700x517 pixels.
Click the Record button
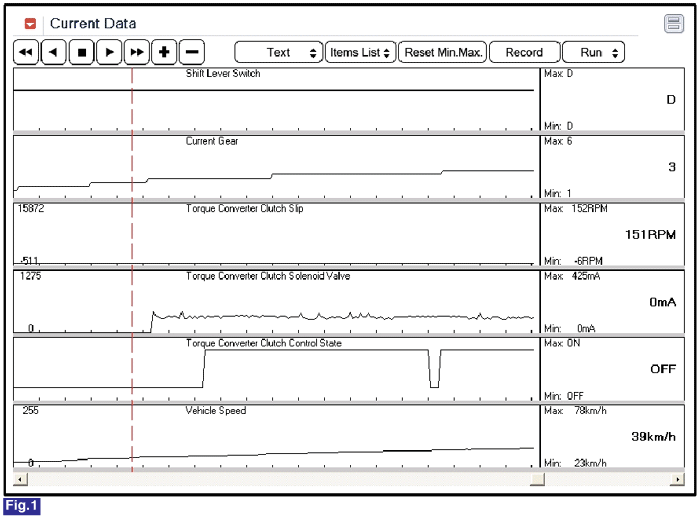point(524,53)
